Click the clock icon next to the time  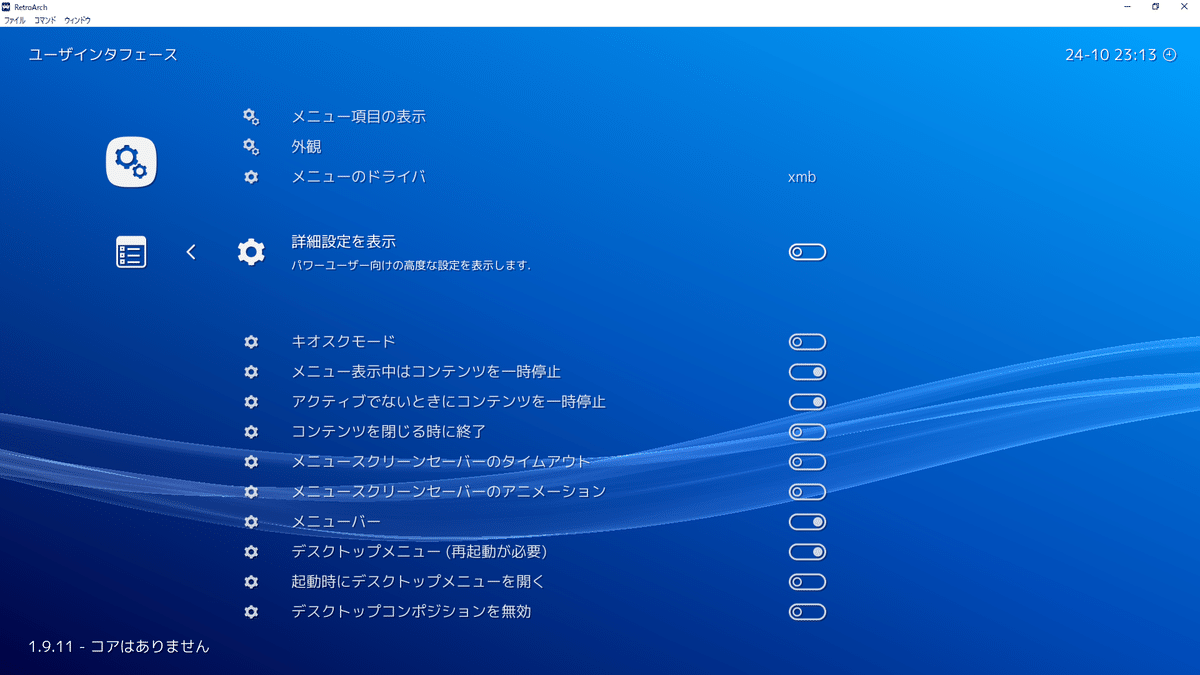point(1171,55)
